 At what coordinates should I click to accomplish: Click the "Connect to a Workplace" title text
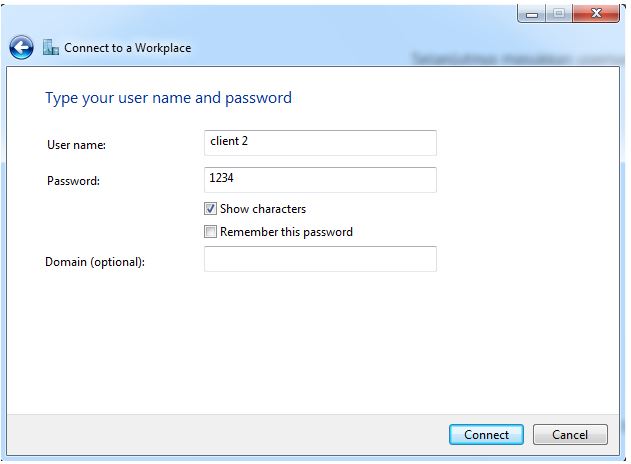coord(127,47)
